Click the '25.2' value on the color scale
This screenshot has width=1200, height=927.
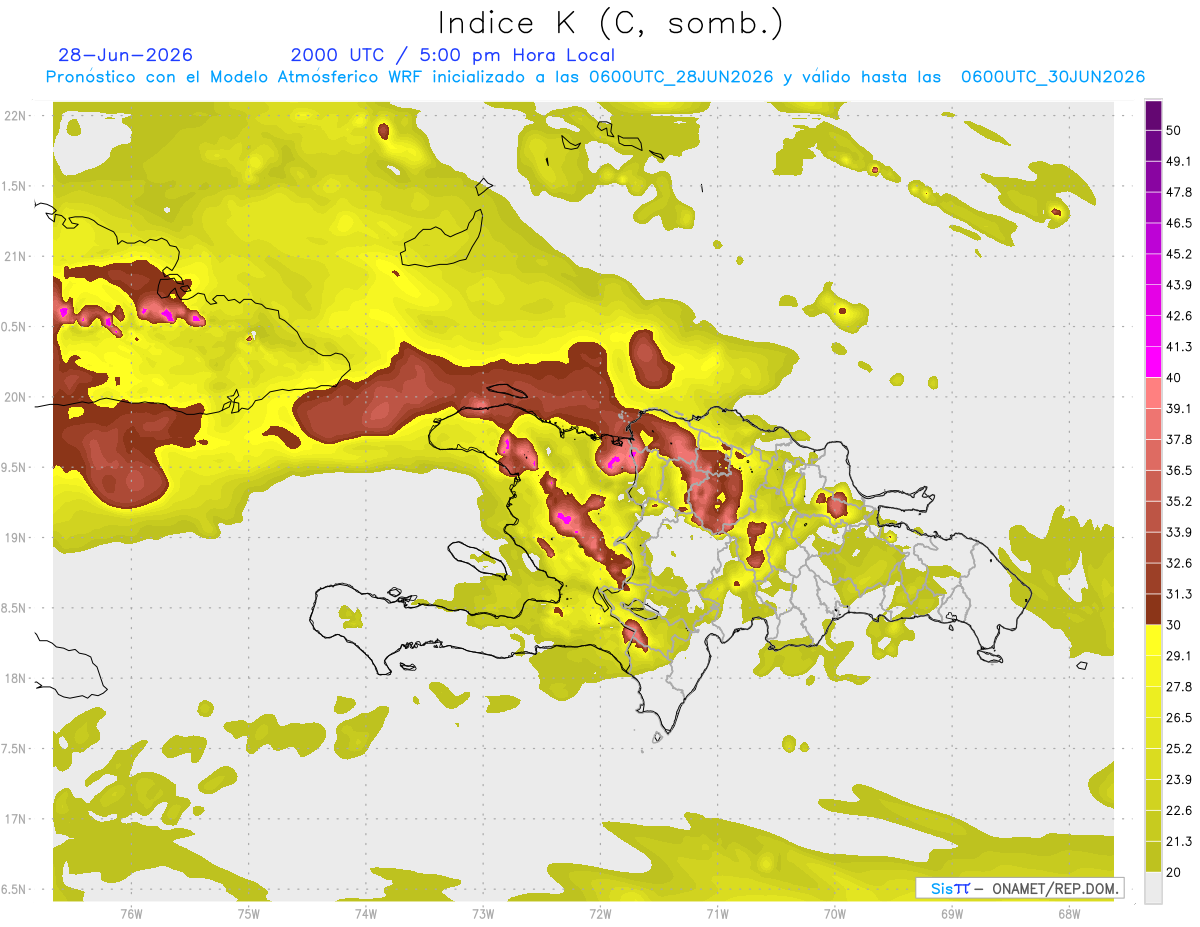[1179, 748]
